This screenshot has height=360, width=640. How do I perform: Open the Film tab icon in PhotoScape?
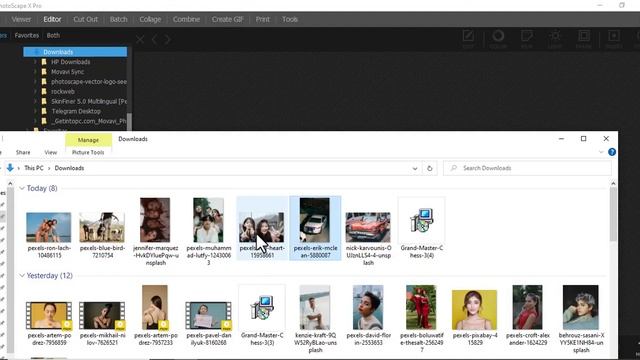pos(527,36)
